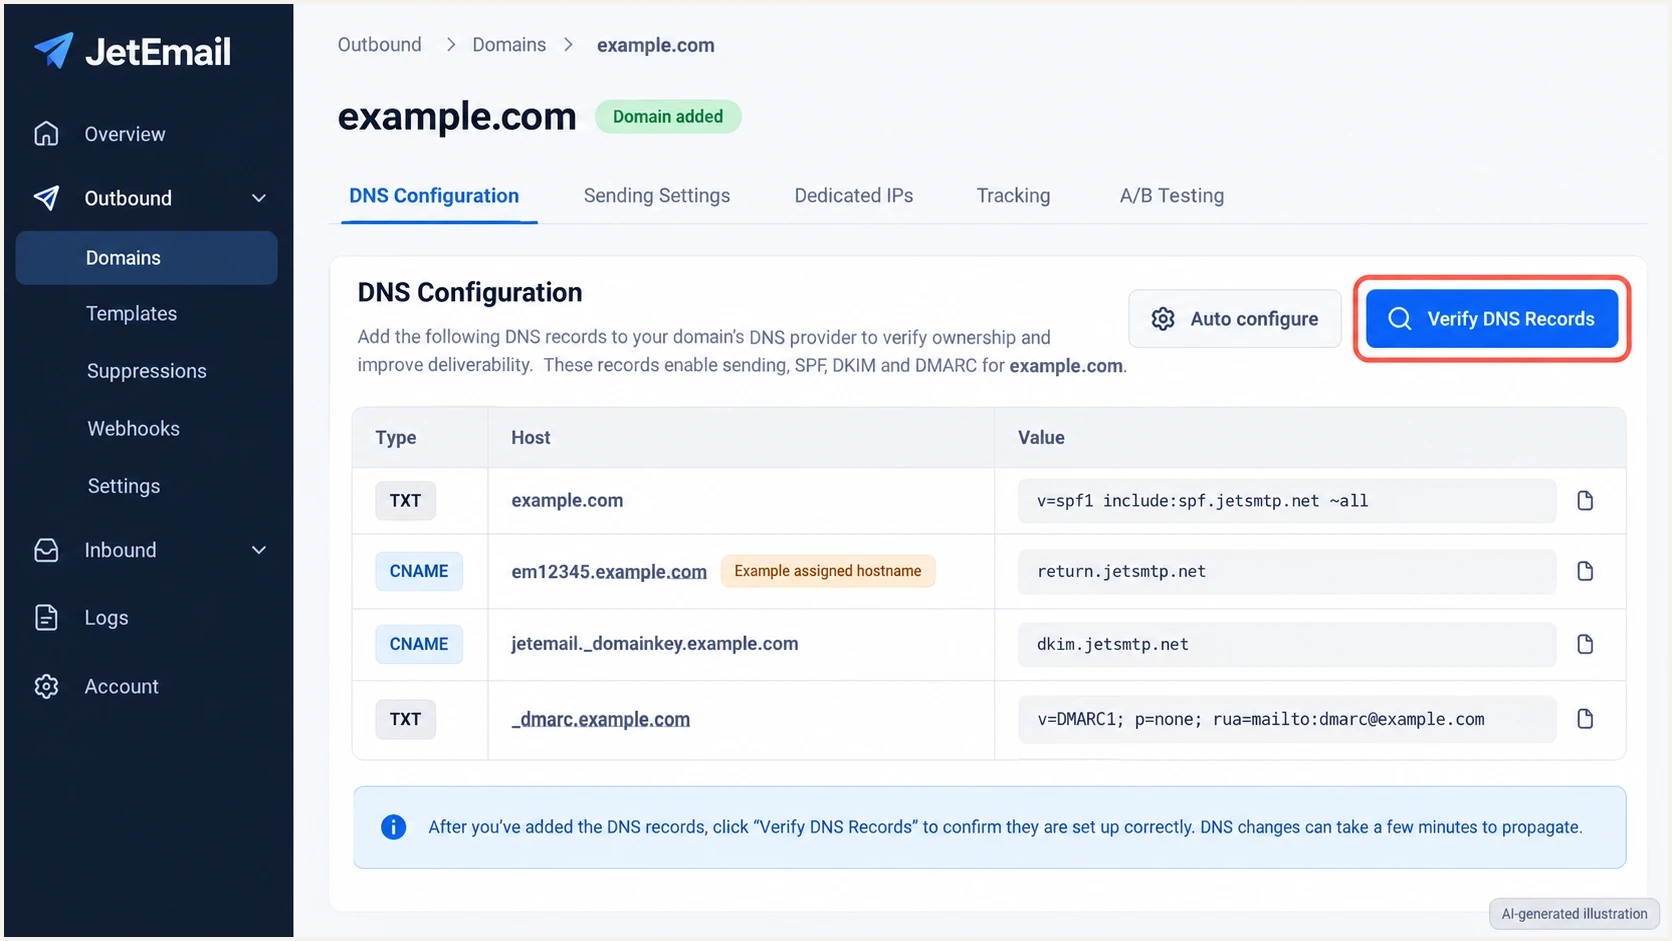Open the A/B Testing tab

point(1172,196)
